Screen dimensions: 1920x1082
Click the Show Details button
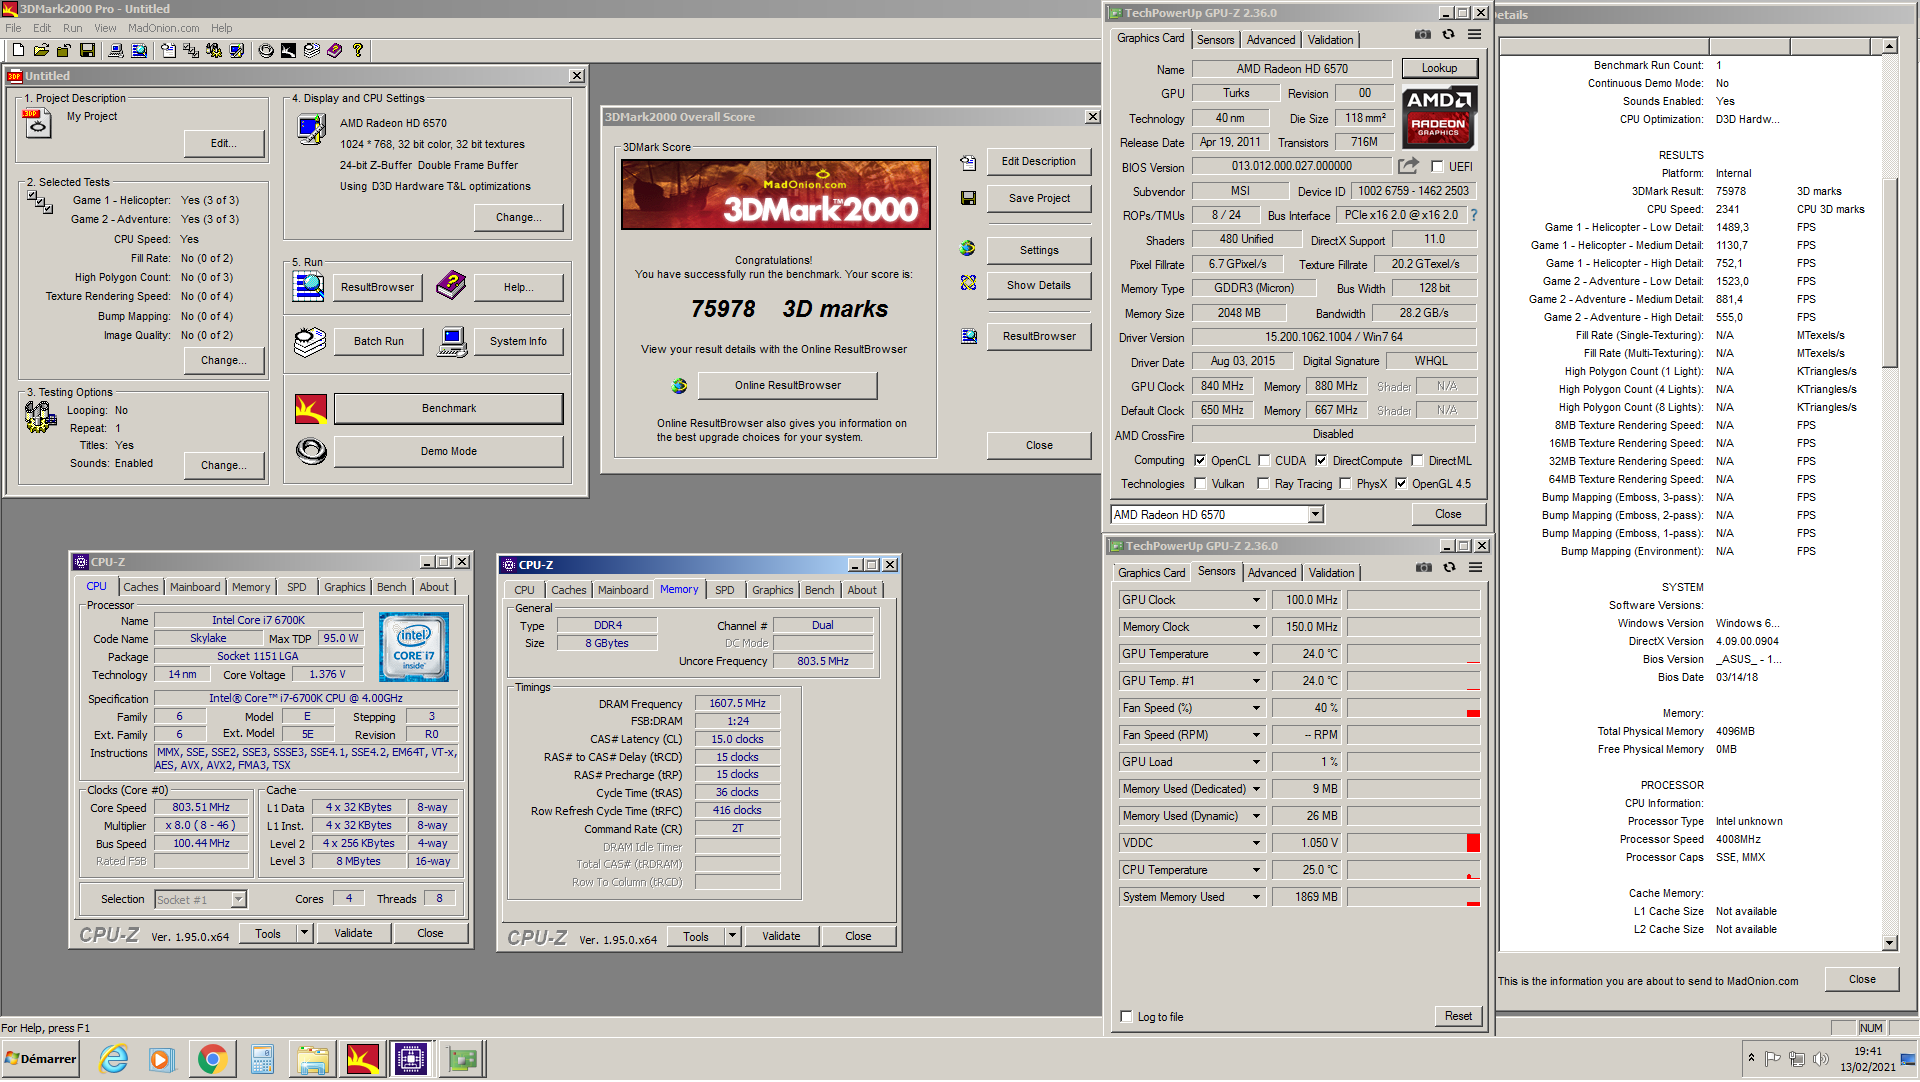pos(1039,286)
